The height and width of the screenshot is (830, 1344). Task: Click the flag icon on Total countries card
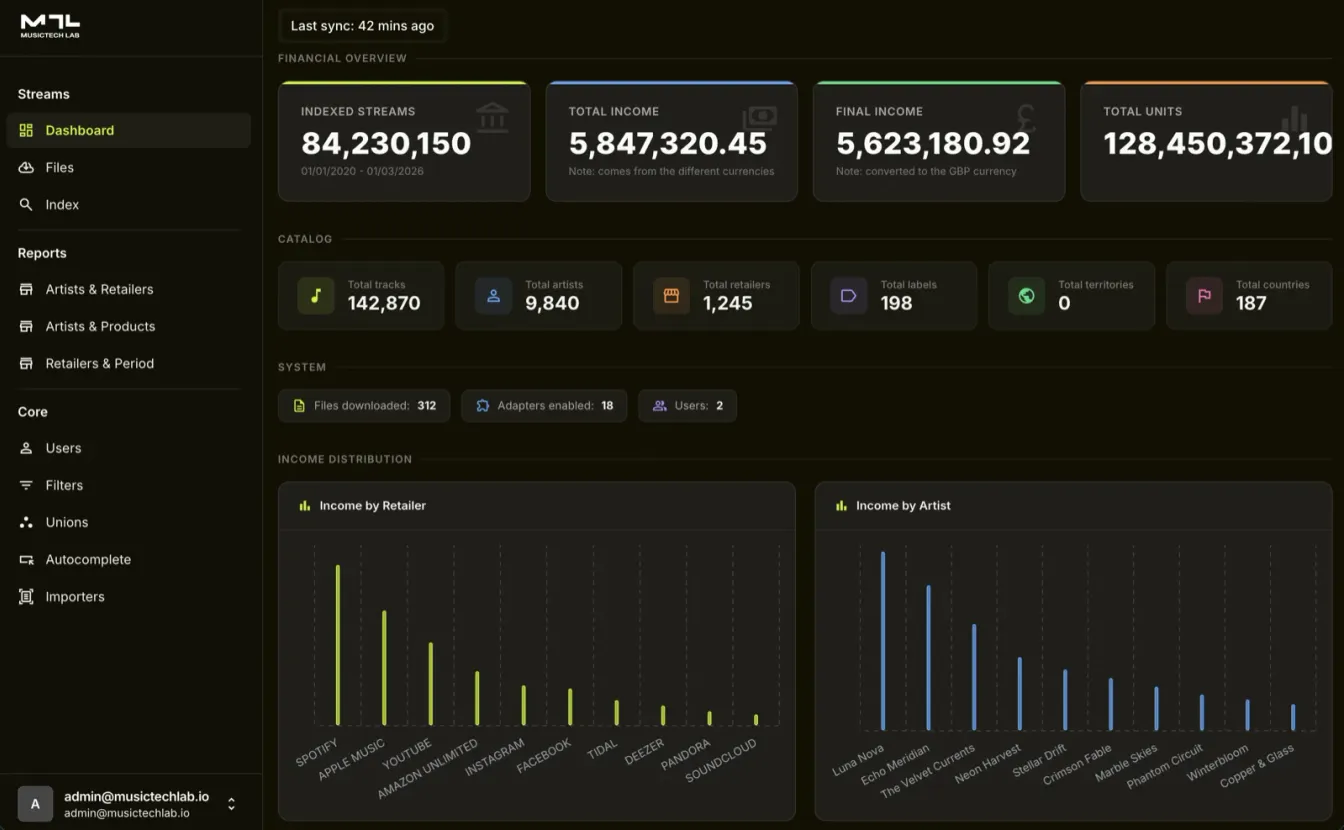(x=1203, y=295)
